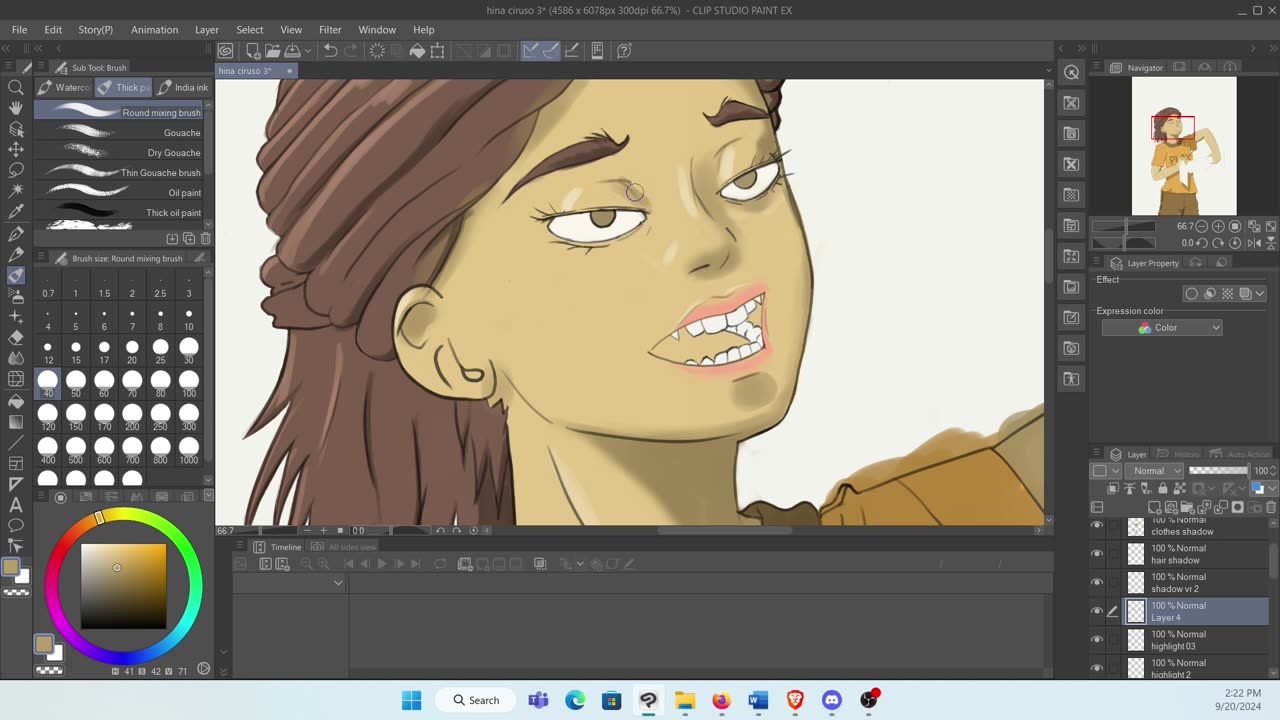1280x720 pixels.
Task: Select the Oil paint brush
Action: [120, 192]
